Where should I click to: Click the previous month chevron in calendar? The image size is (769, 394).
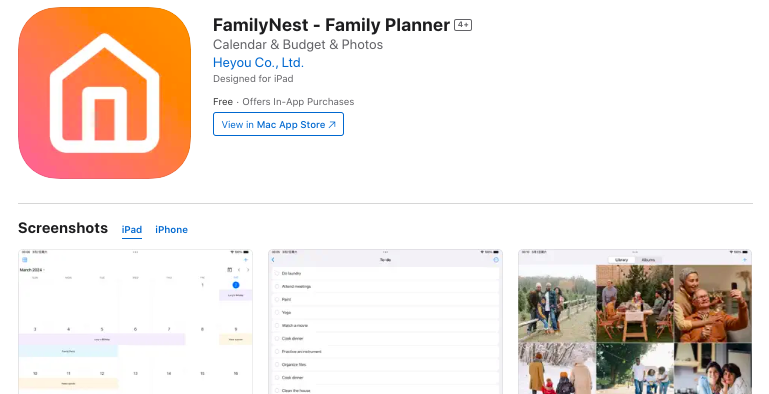239,270
